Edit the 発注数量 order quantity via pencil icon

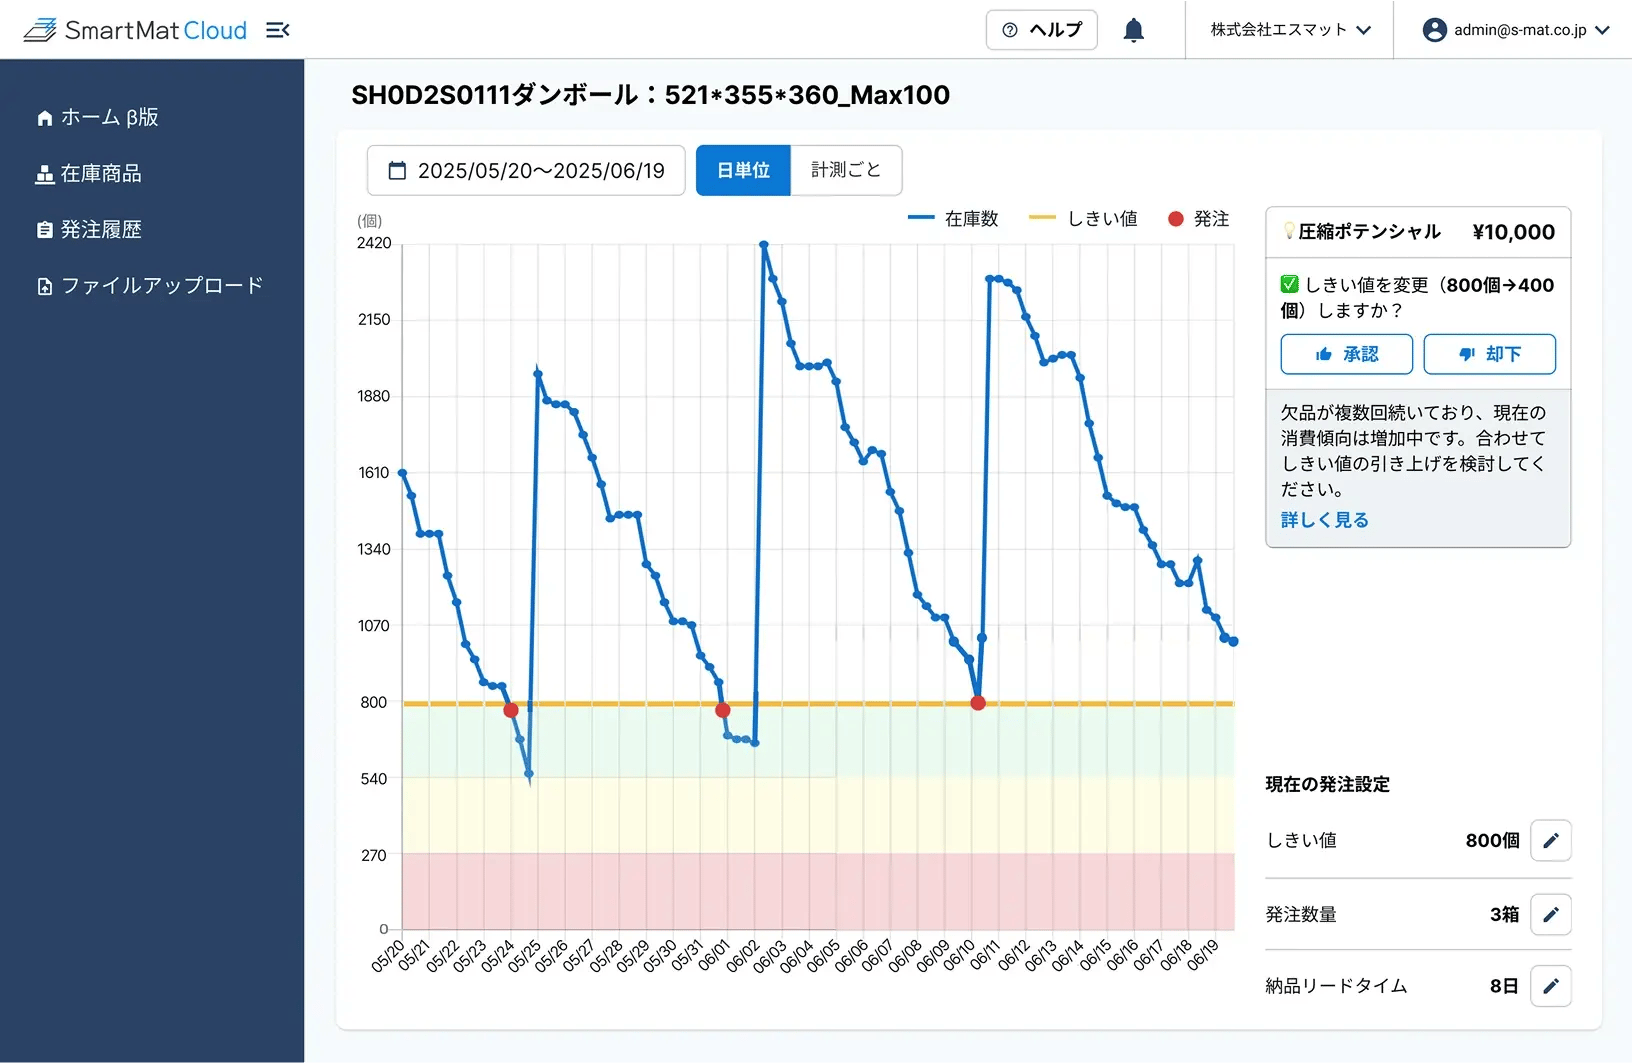[1551, 914]
